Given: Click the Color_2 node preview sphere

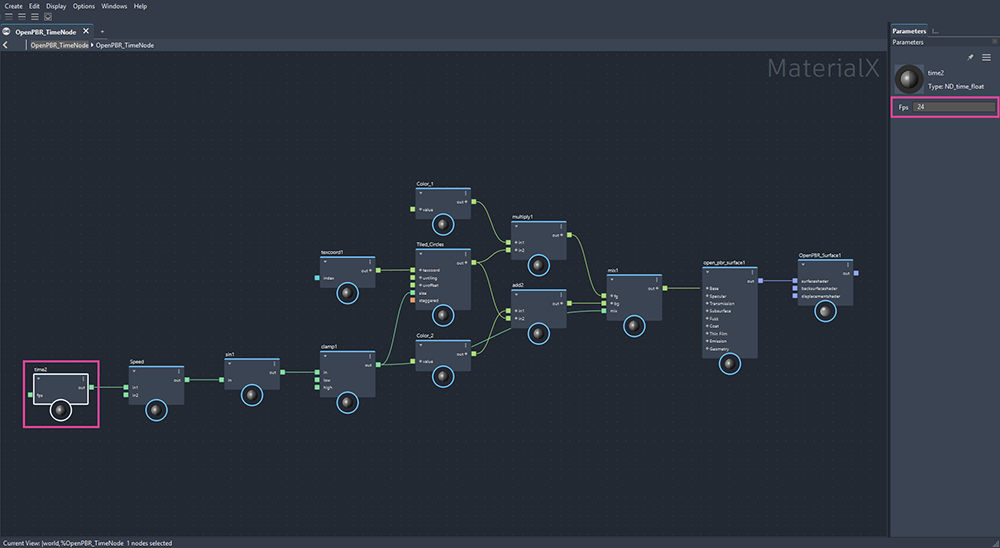Looking at the screenshot, I should coord(443,376).
